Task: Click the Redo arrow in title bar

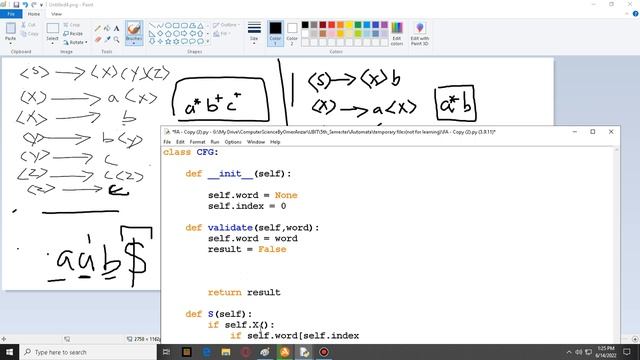Action: (x=34, y=4)
